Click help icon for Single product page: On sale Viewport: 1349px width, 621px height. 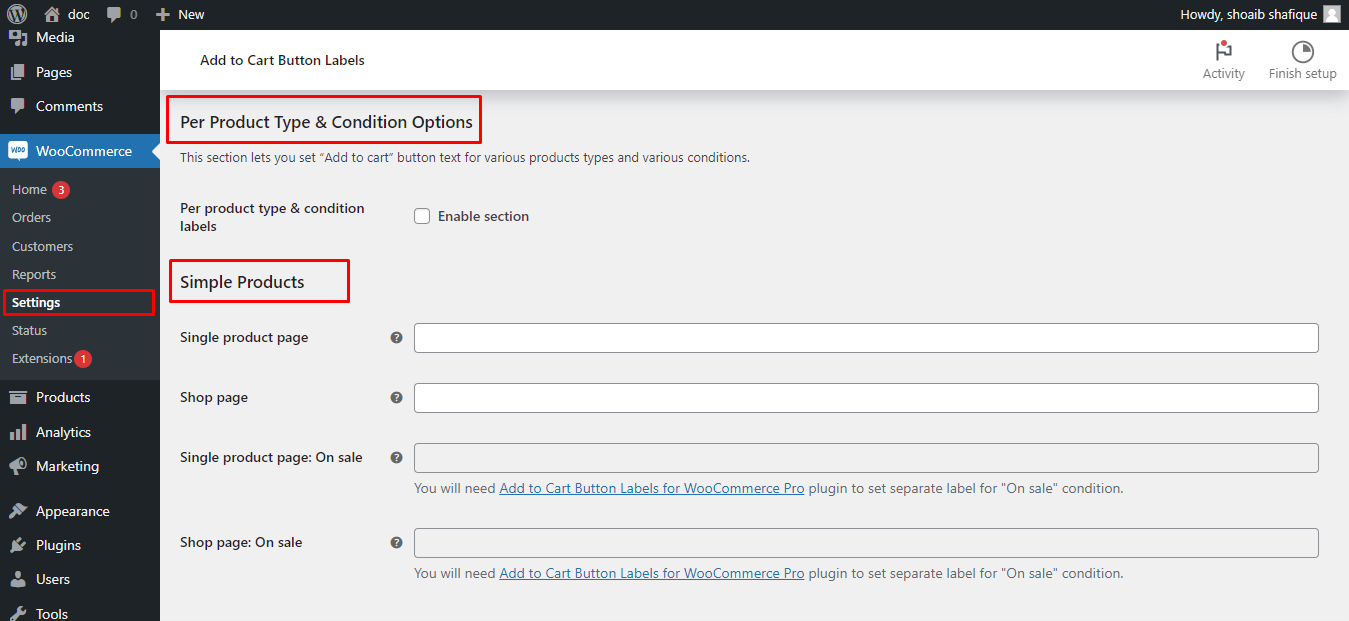pos(396,458)
